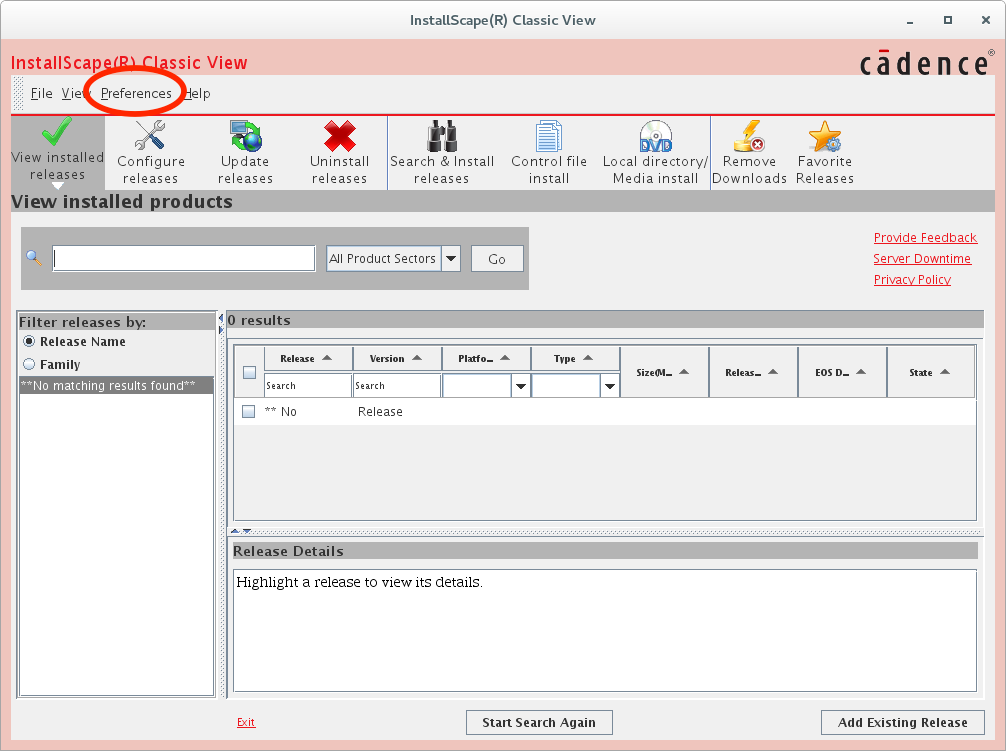Click 'Release' cell in the results row

point(380,411)
